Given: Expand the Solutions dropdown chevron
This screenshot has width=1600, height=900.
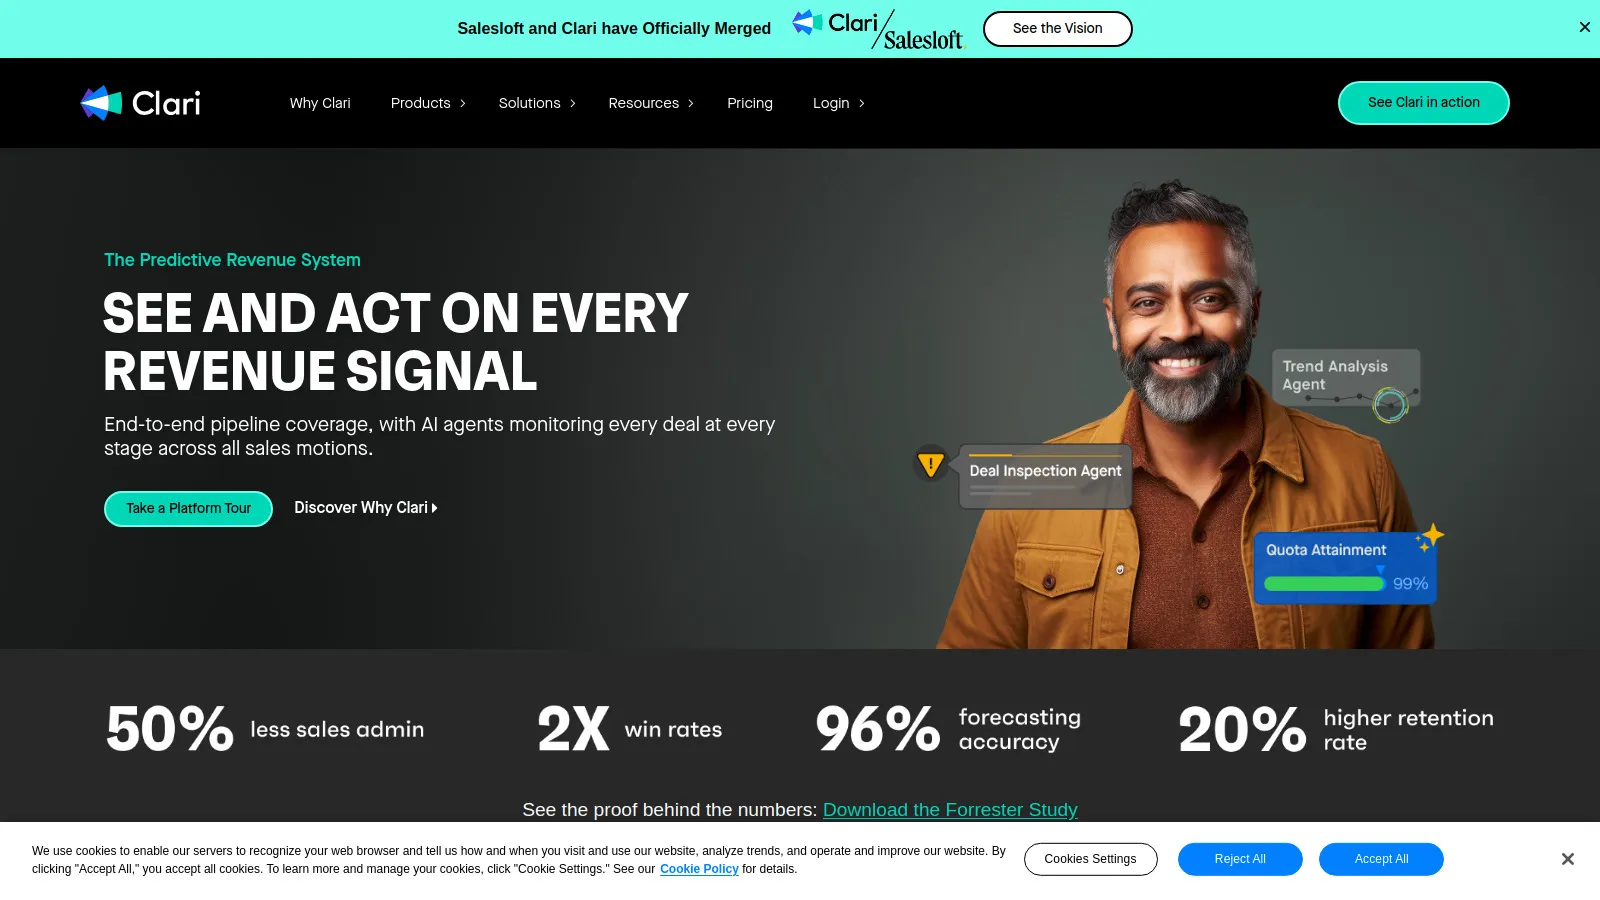Looking at the screenshot, I should coord(572,104).
